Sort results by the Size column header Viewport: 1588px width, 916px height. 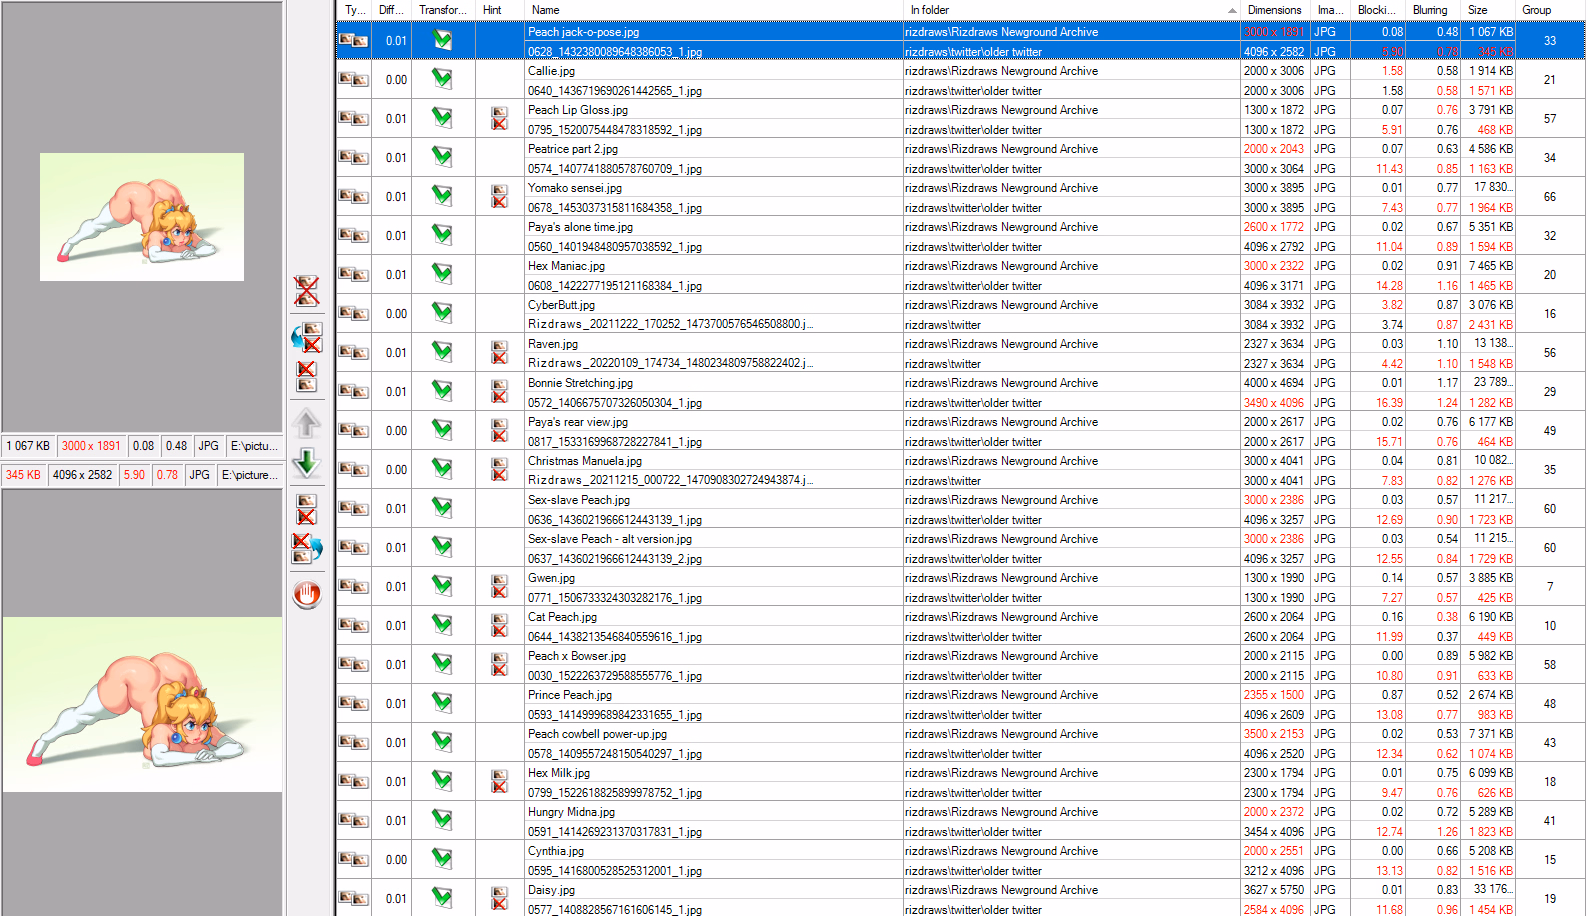pyautogui.click(x=1477, y=10)
